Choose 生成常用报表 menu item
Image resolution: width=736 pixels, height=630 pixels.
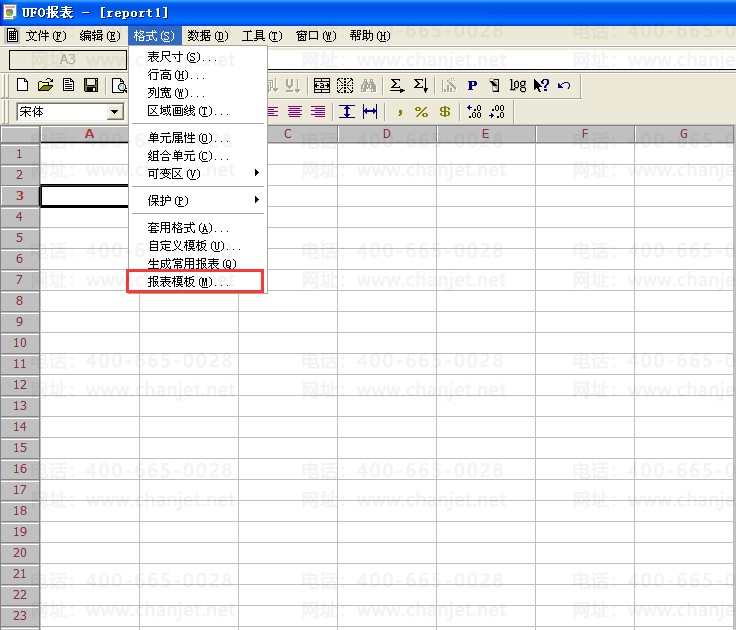pos(197,263)
